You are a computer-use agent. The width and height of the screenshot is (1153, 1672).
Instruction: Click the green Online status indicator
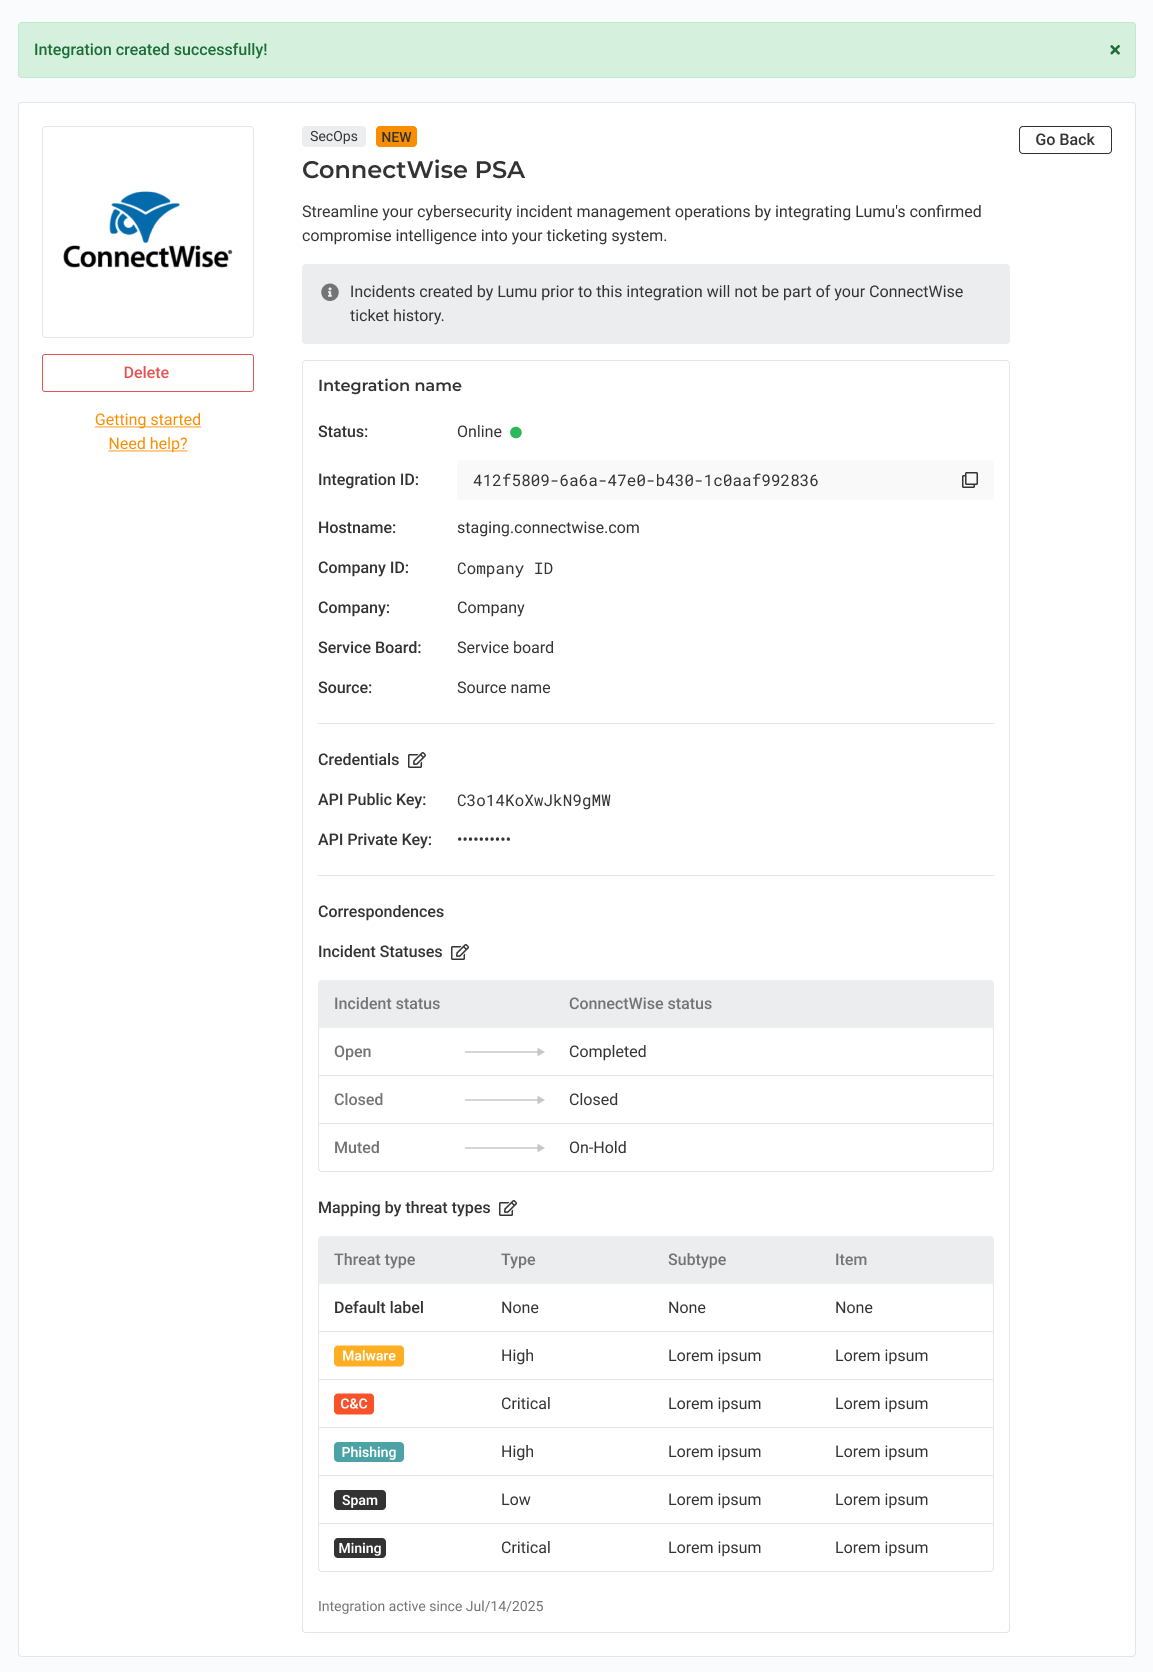[516, 432]
